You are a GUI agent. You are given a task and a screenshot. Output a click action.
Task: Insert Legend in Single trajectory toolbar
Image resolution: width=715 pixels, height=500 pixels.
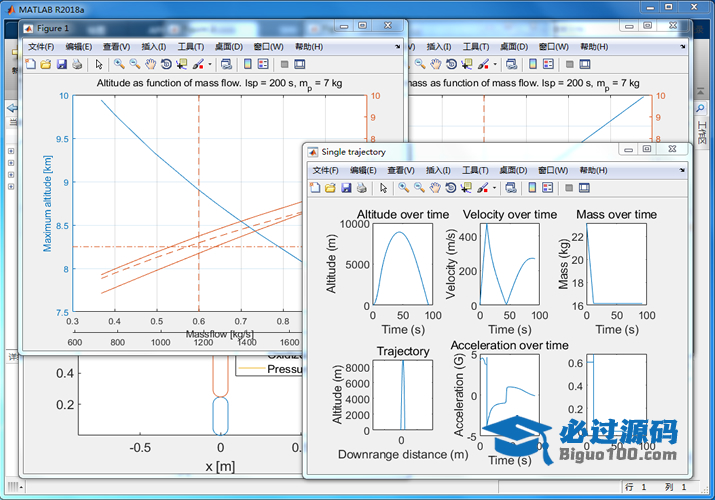point(548,188)
